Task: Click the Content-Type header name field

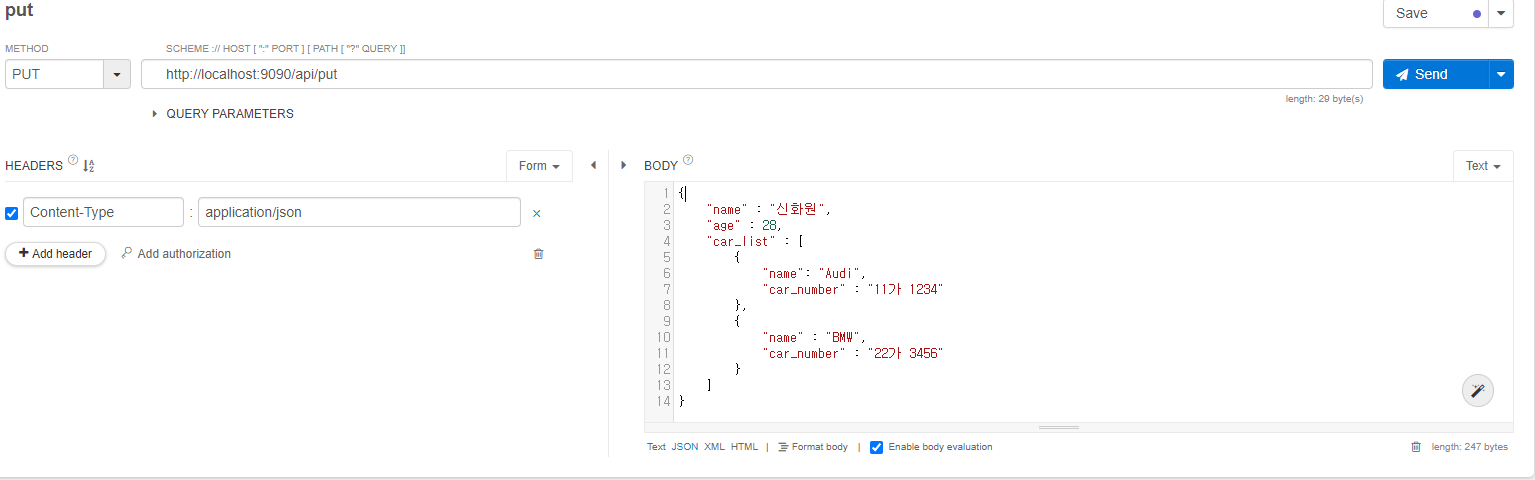Action: point(103,212)
